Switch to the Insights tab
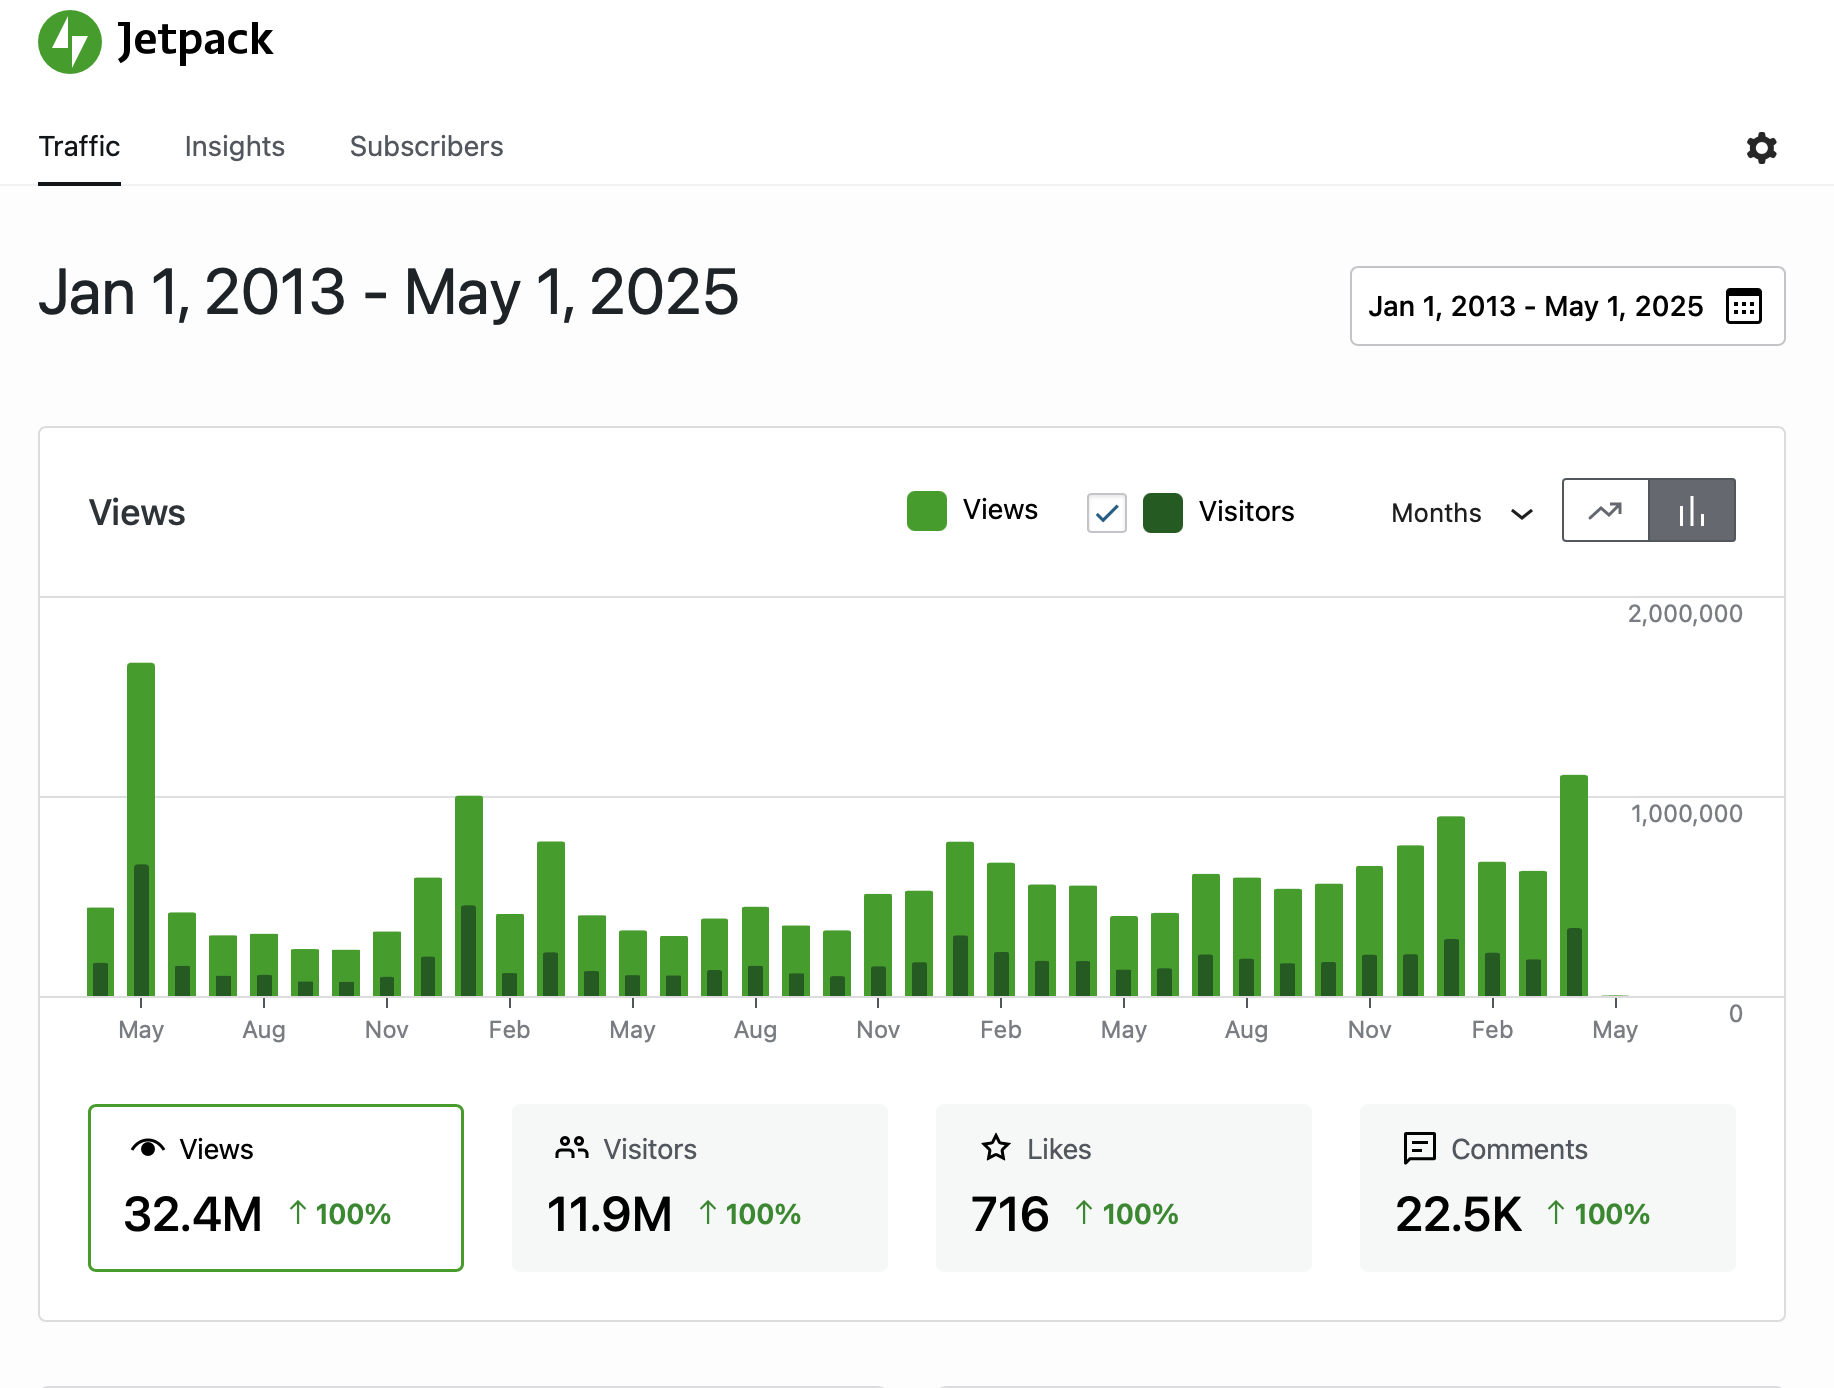The width and height of the screenshot is (1834, 1388). coord(235,146)
